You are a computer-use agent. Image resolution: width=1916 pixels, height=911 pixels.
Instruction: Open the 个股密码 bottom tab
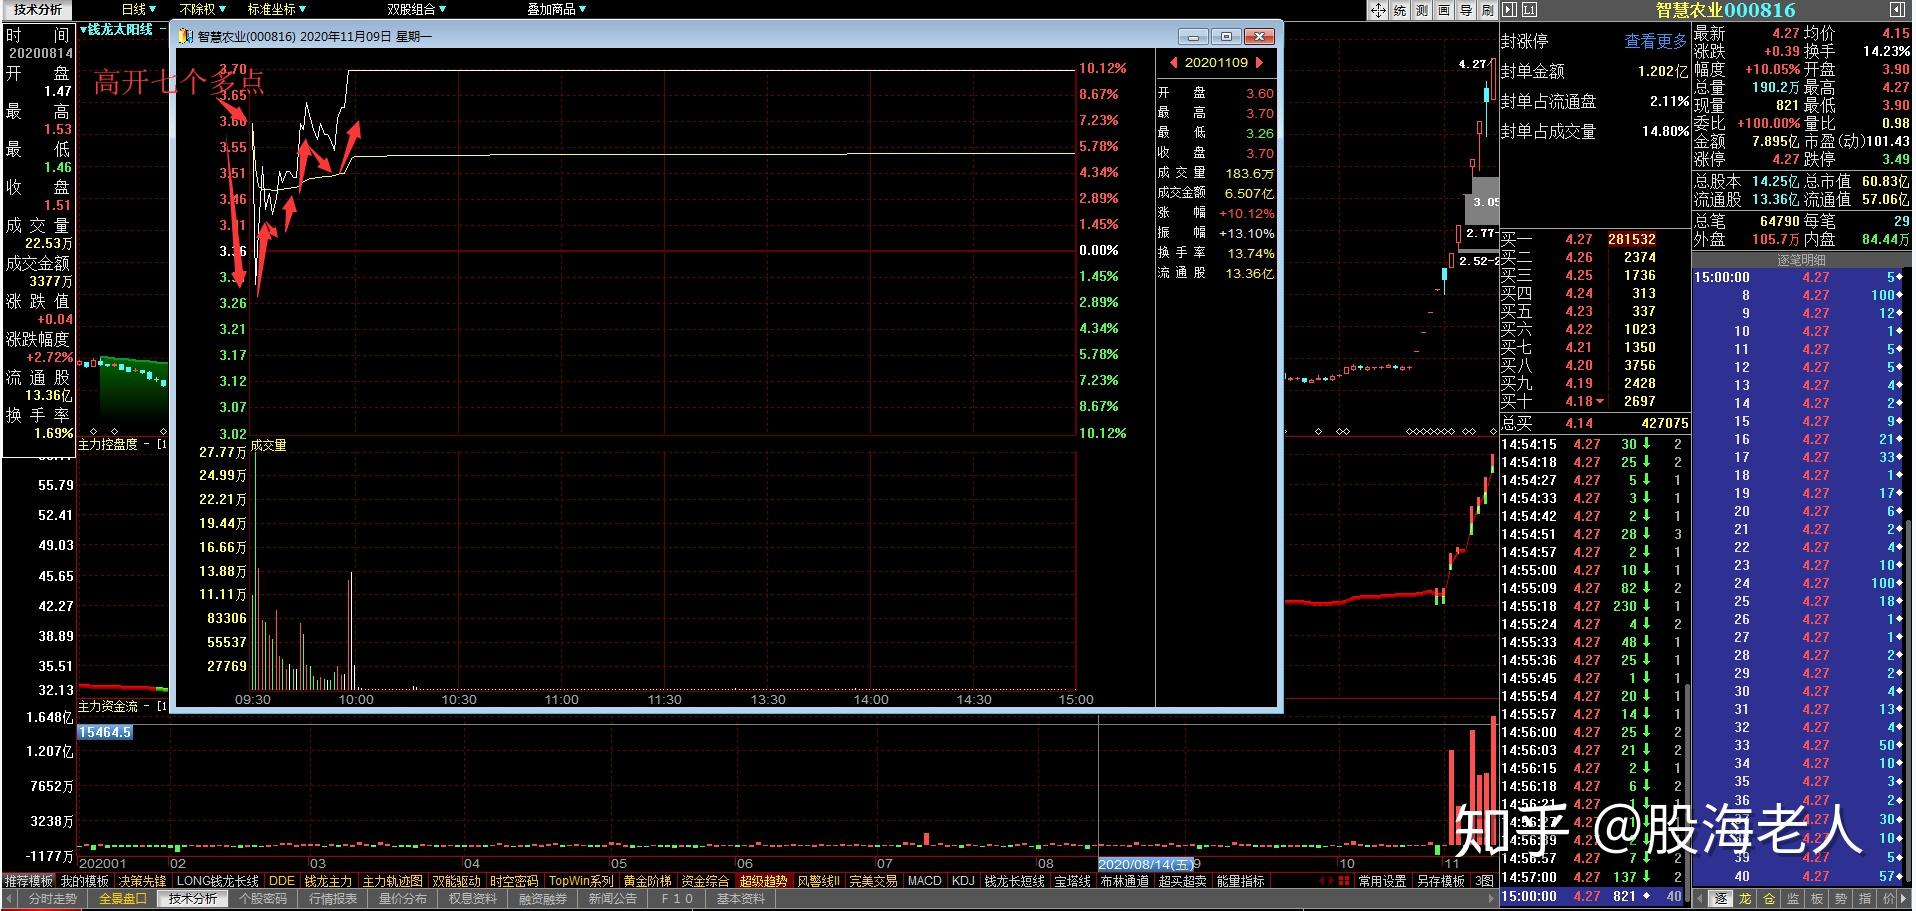pyautogui.click(x=263, y=899)
